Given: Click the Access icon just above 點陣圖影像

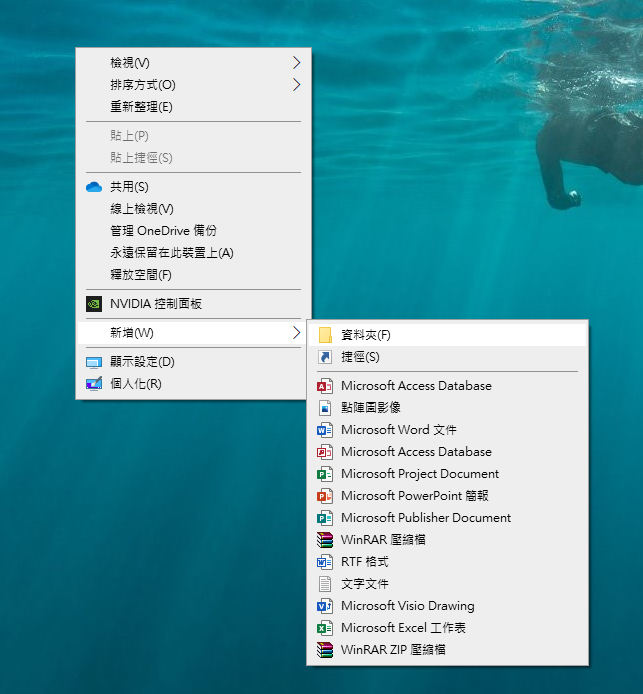Looking at the screenshot, I should tap(325, 386).
